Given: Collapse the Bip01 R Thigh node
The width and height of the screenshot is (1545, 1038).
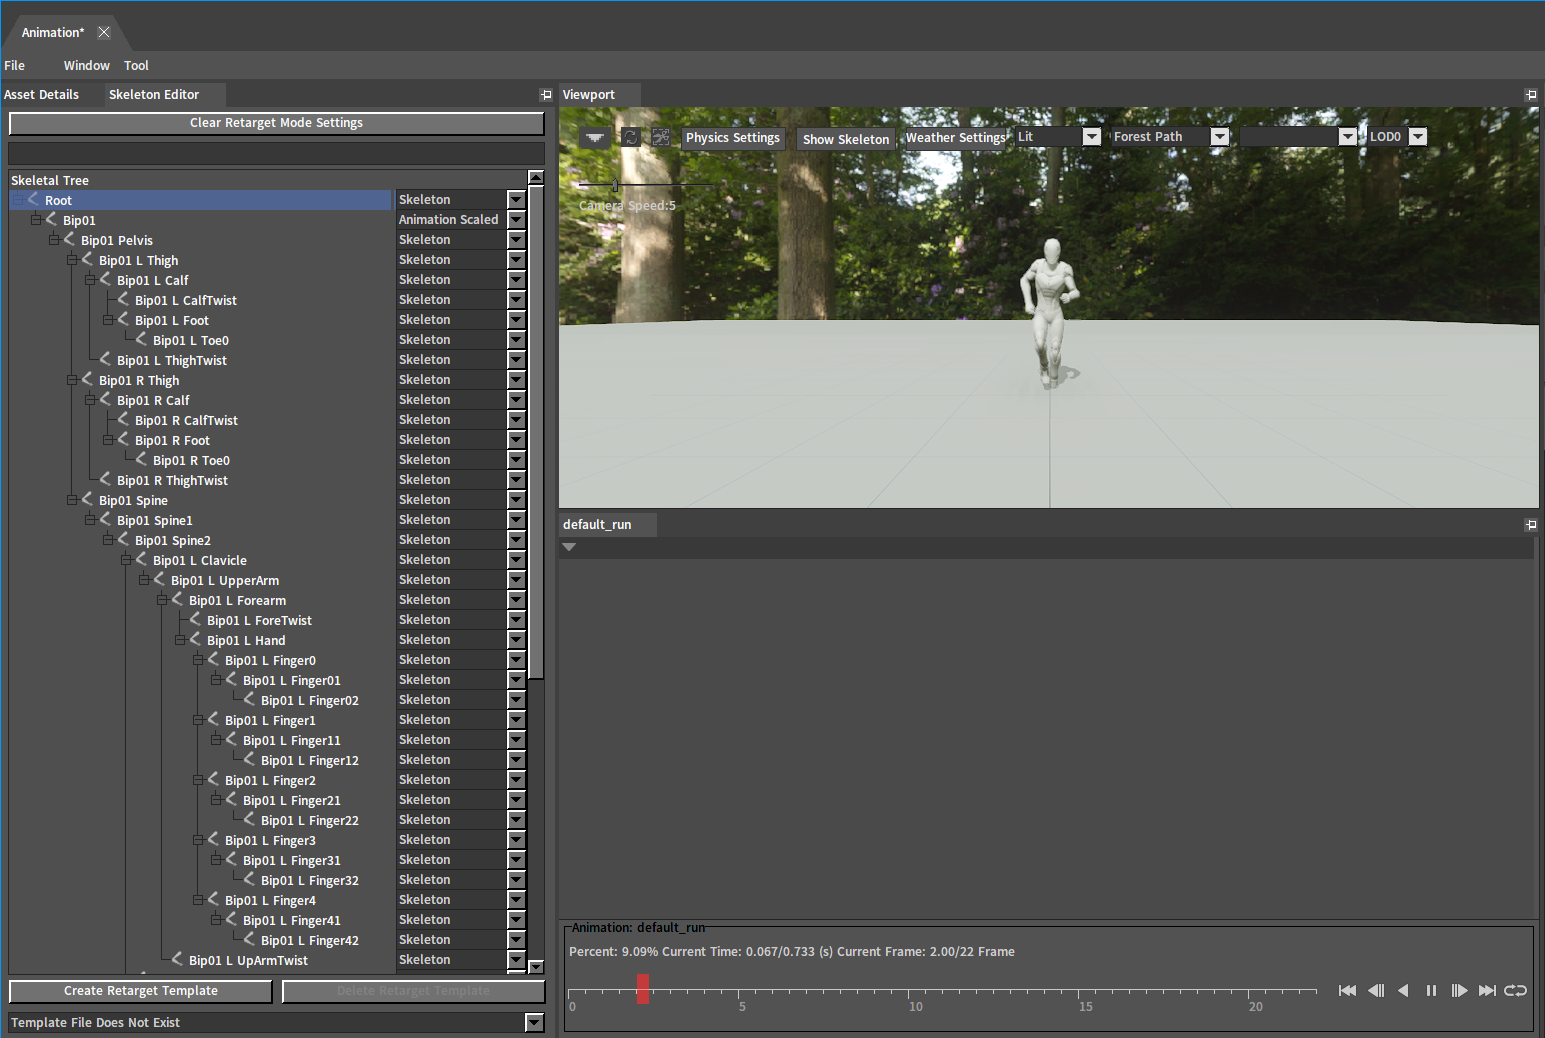Looking at the screenshot, I should tap(72, 379).
